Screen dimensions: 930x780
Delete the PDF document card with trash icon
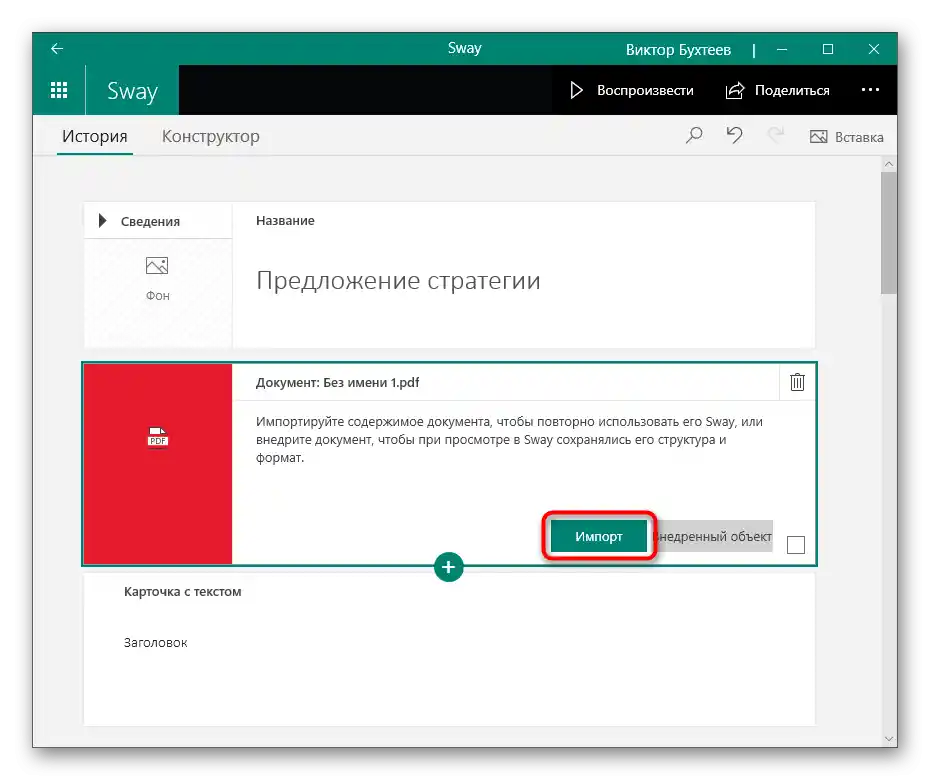[797, 382]
